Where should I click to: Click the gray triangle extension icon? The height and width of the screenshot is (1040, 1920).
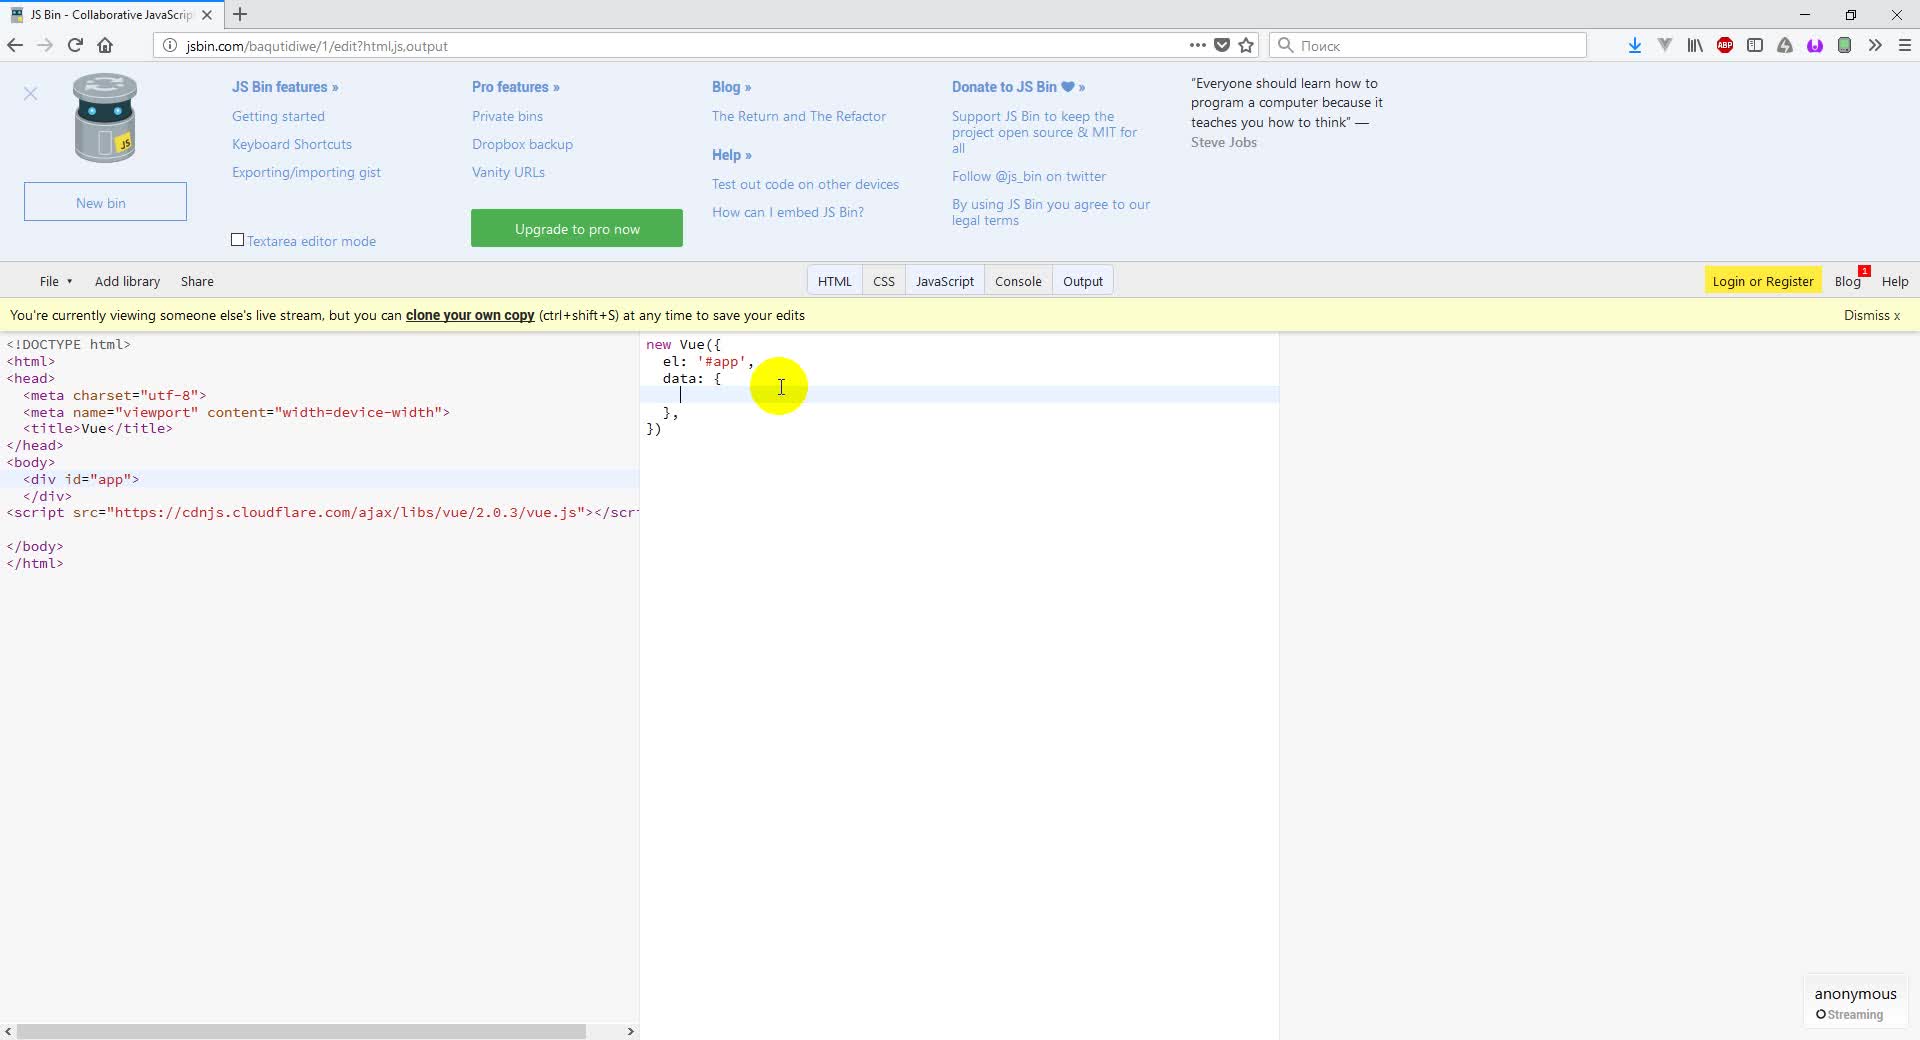[x=1785, y=45]
